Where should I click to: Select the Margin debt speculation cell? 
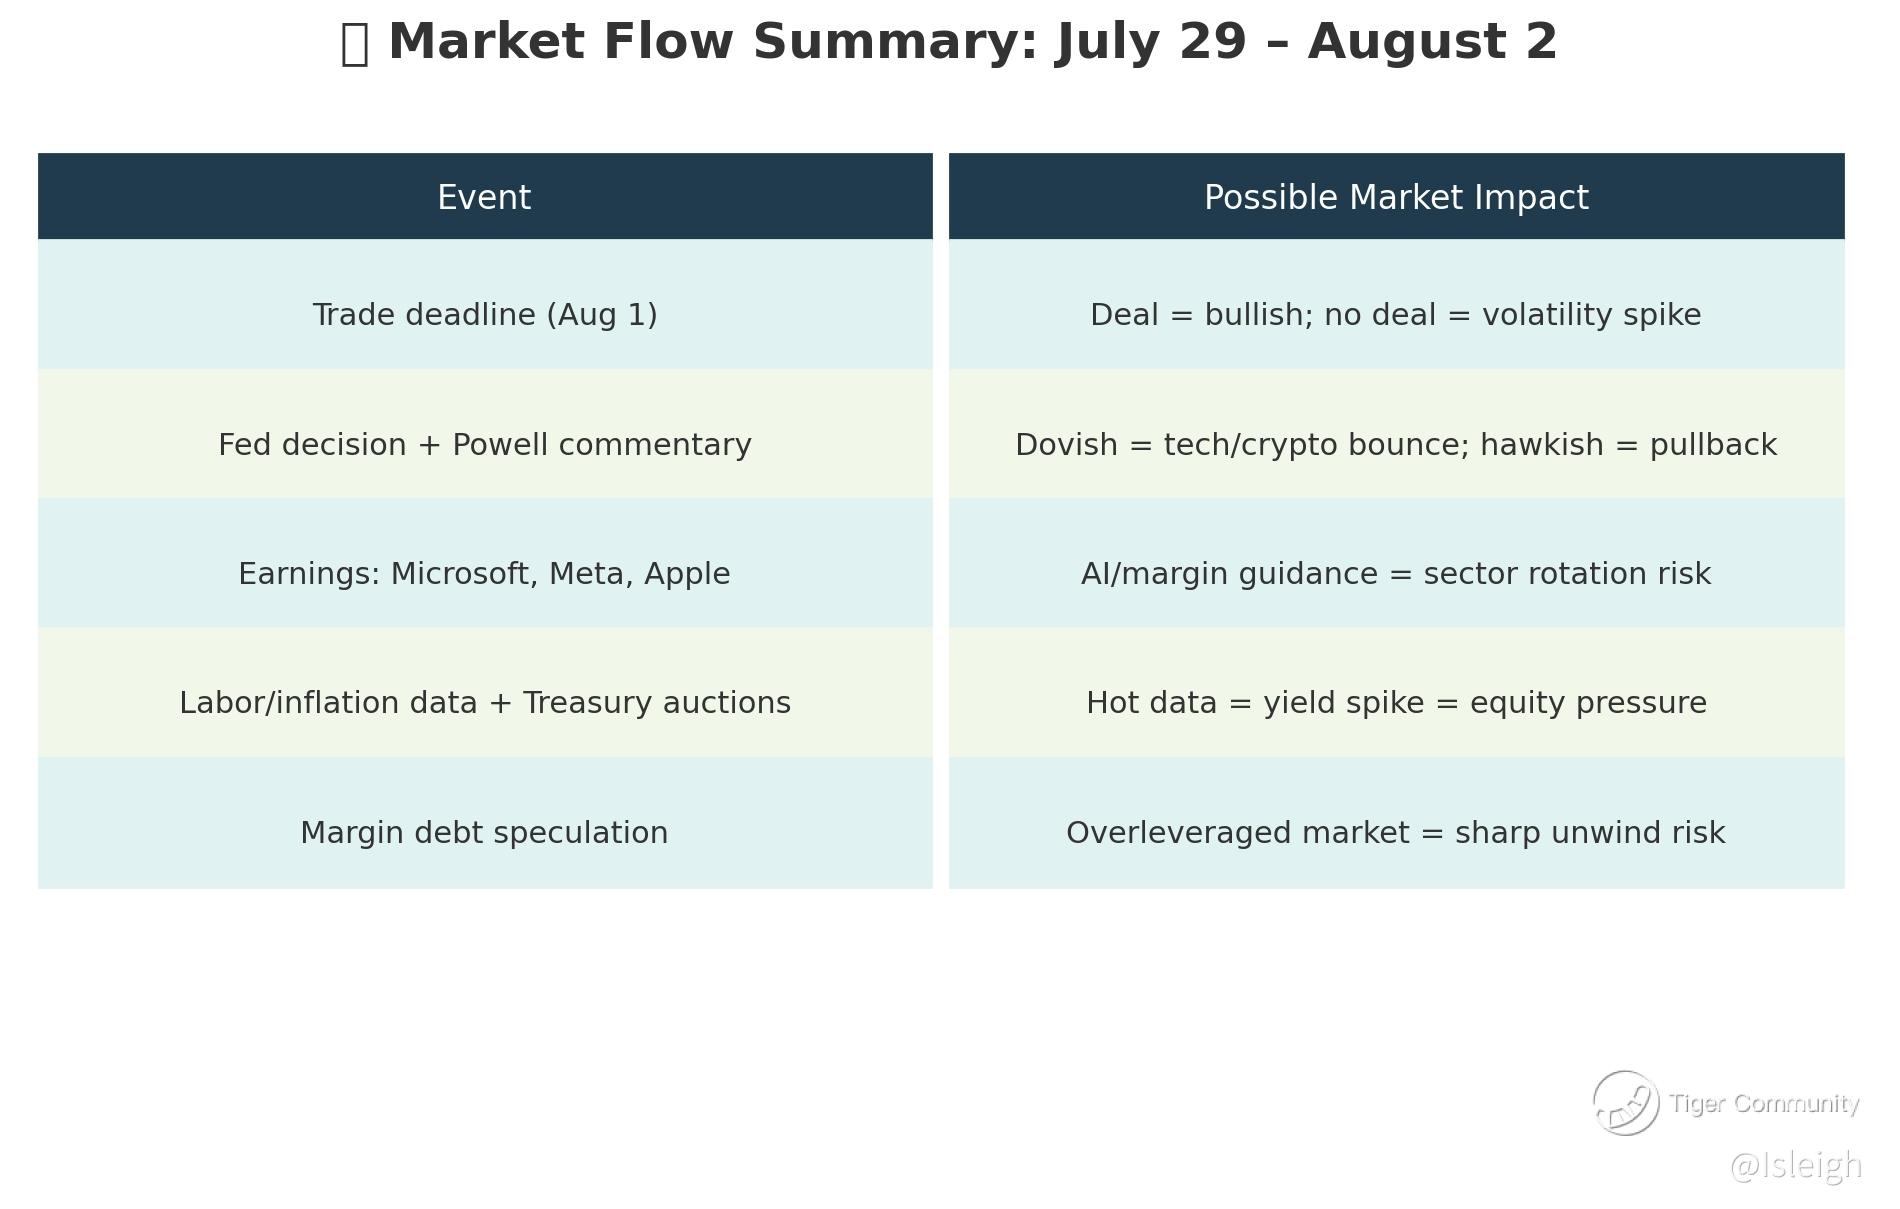[x=484, y=833]
